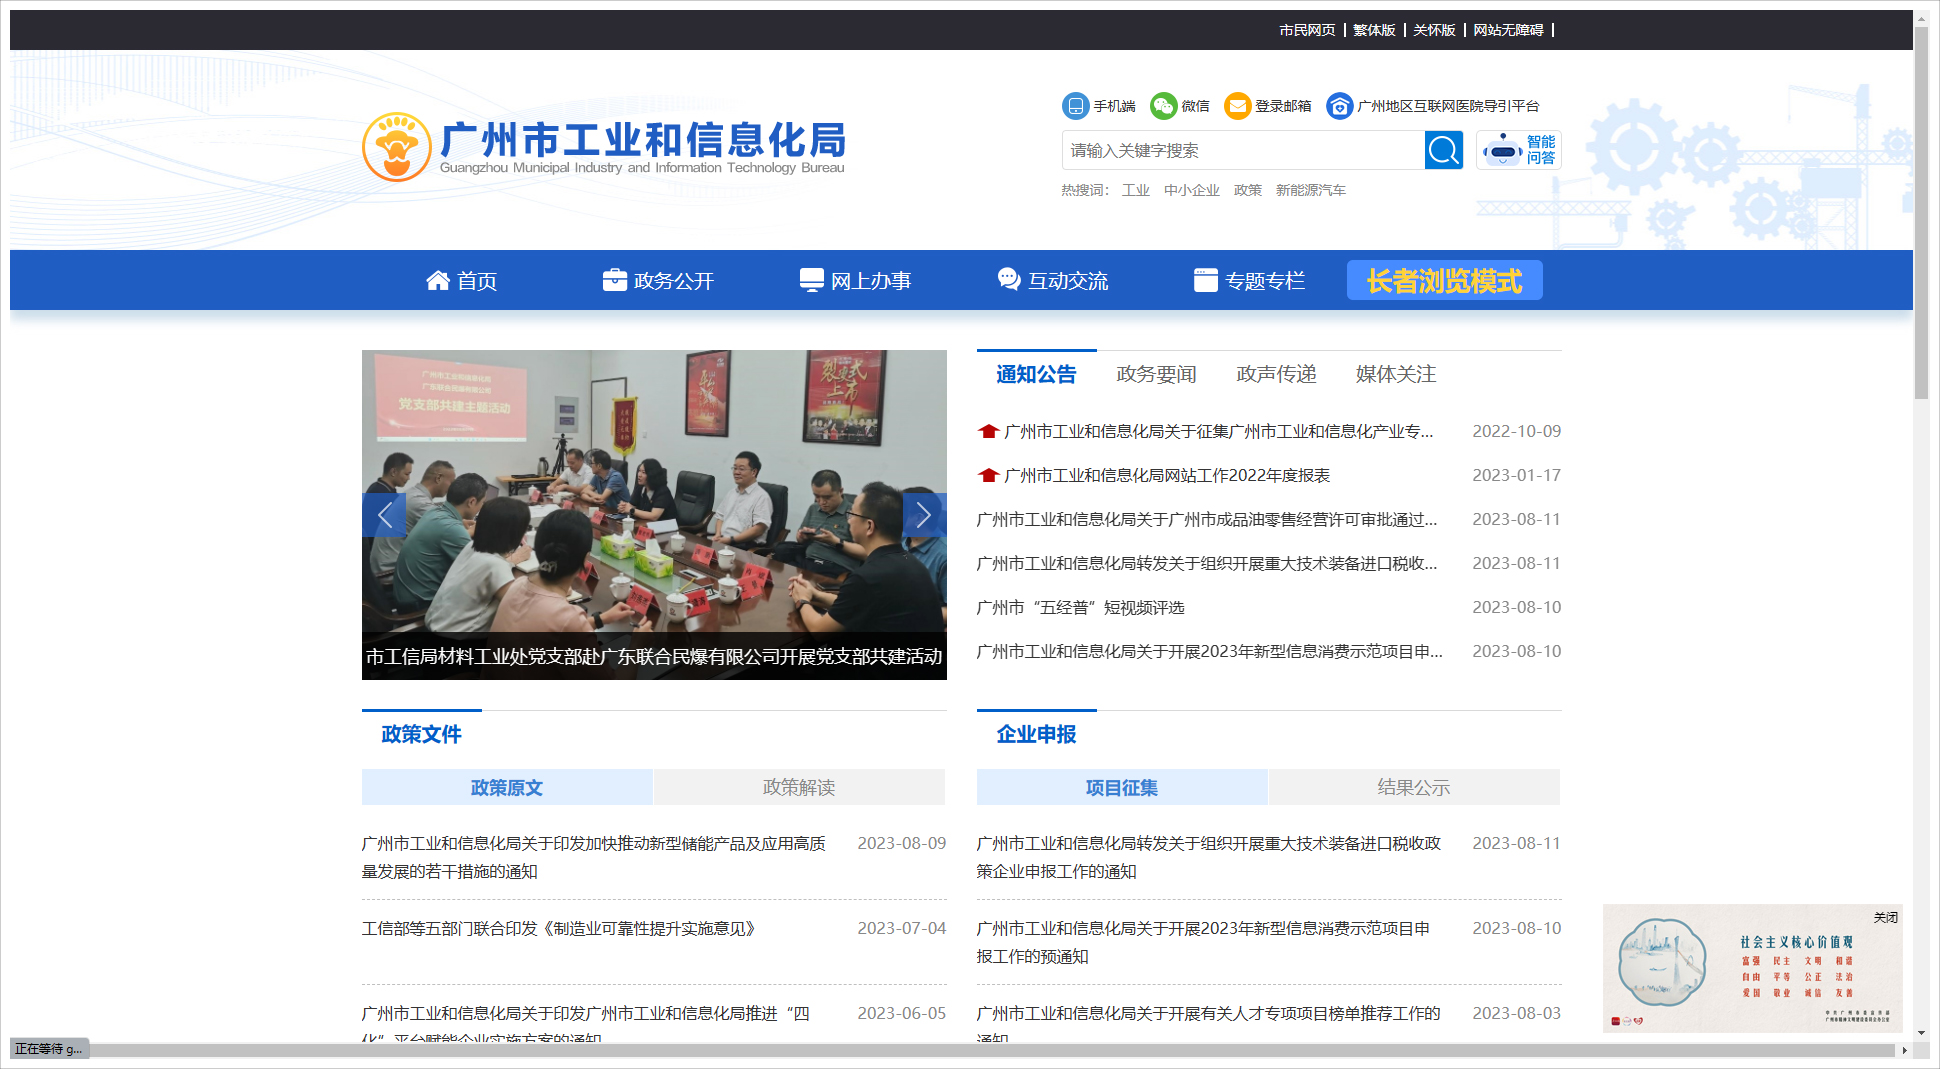Select the 政策解读 tab
Image resolution: width=1940 pixels, height=1069 pixels.
pos(798,788)
